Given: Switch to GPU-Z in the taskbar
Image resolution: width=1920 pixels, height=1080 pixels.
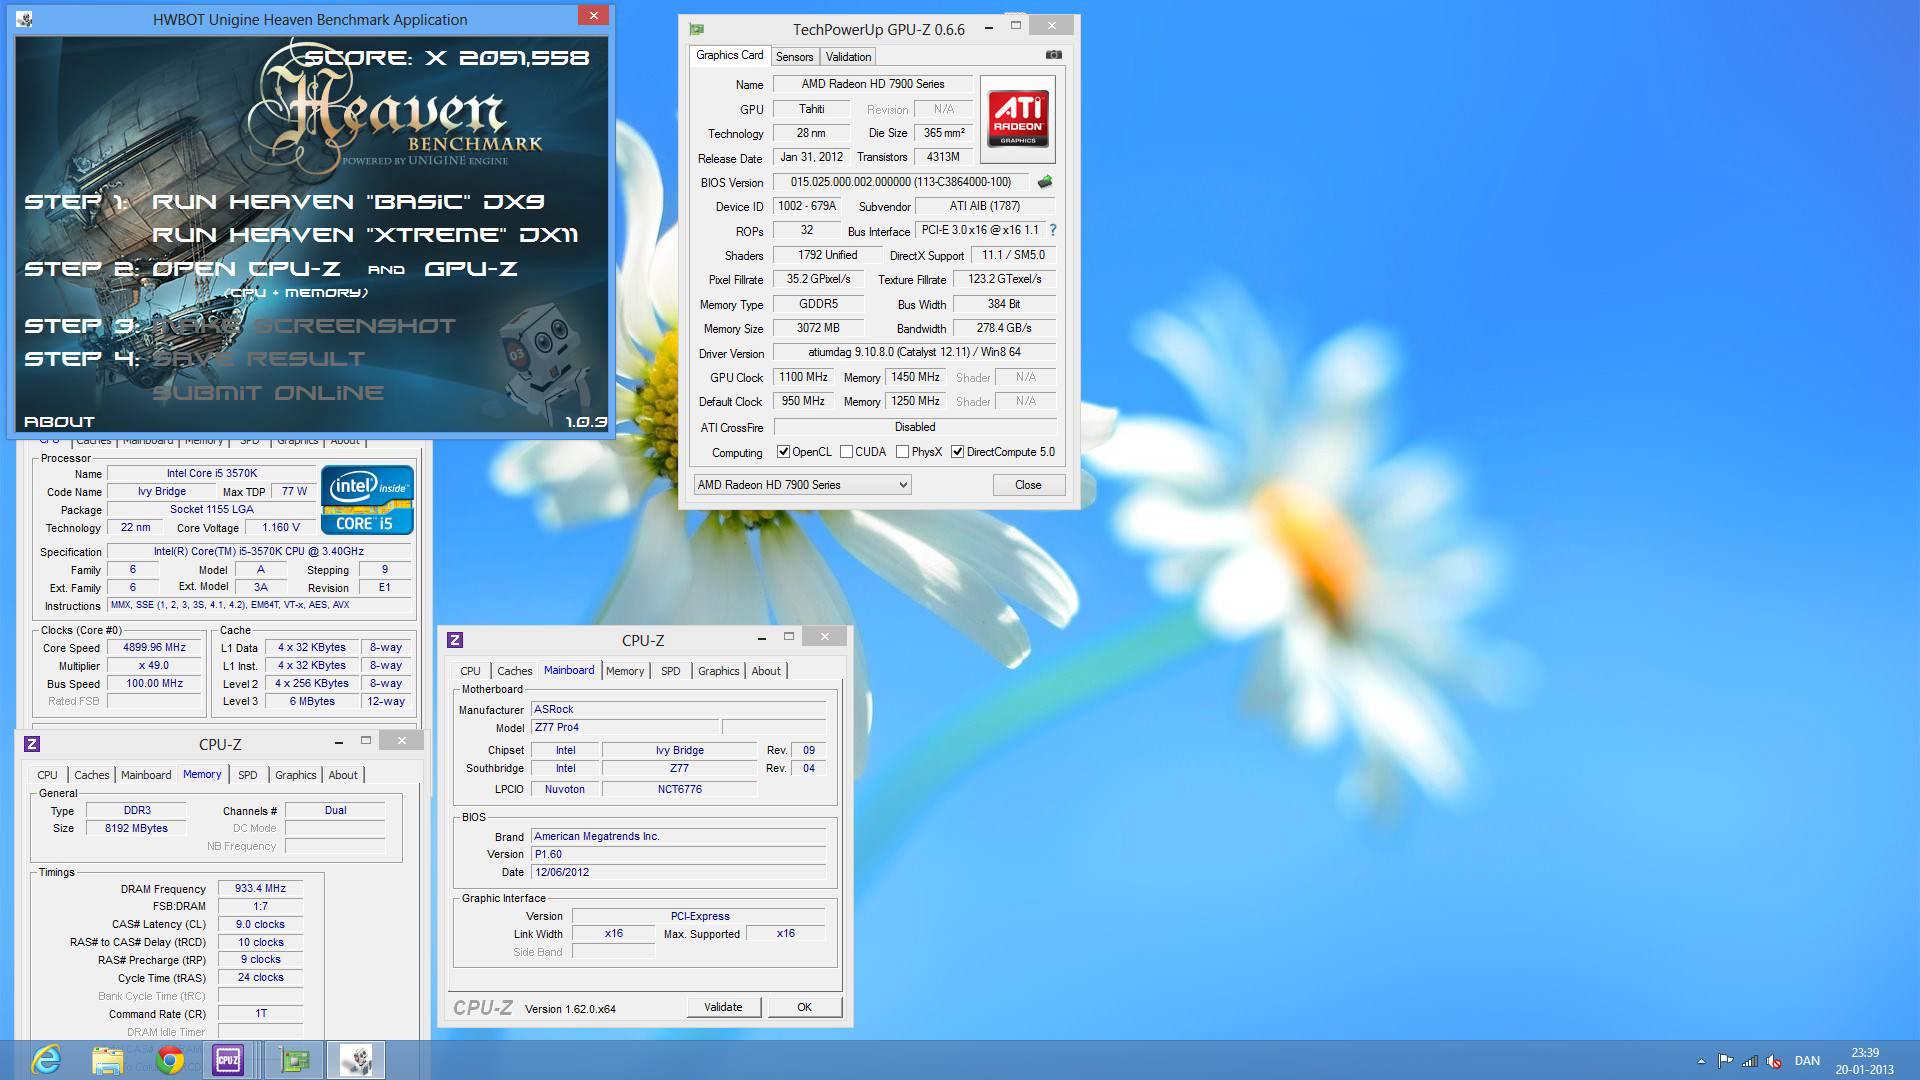Looking at the screenshot, I should 294,1059.
